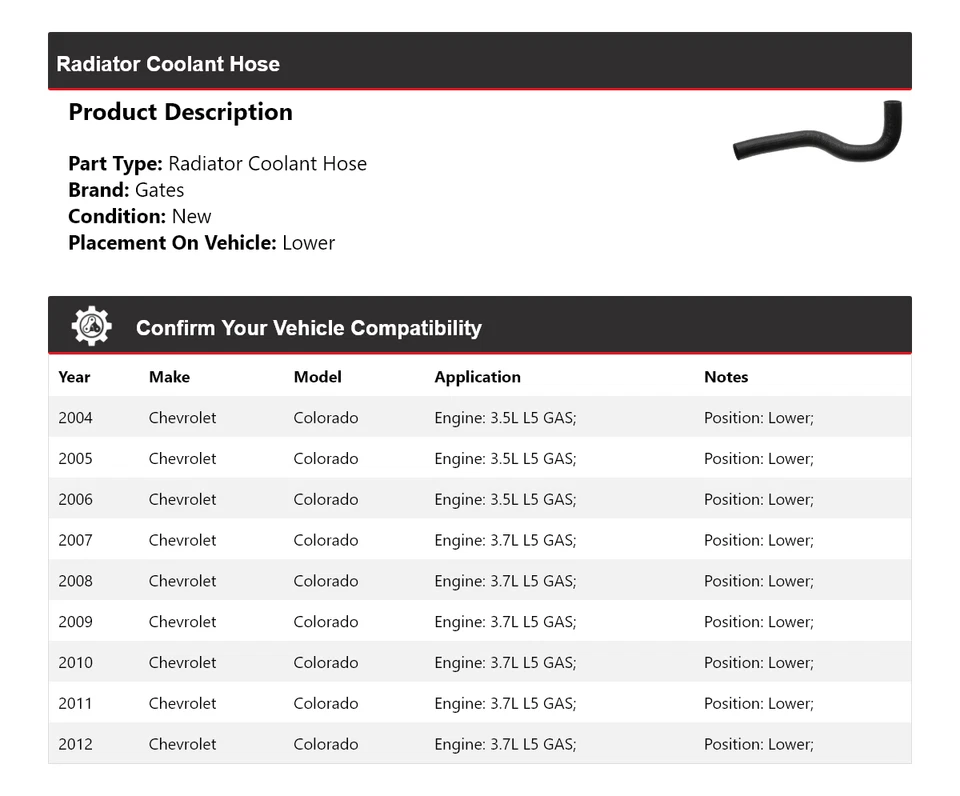Click the 2006 row engine 3.5L text
The image size is (960, 796).
[x=505, y=499]
